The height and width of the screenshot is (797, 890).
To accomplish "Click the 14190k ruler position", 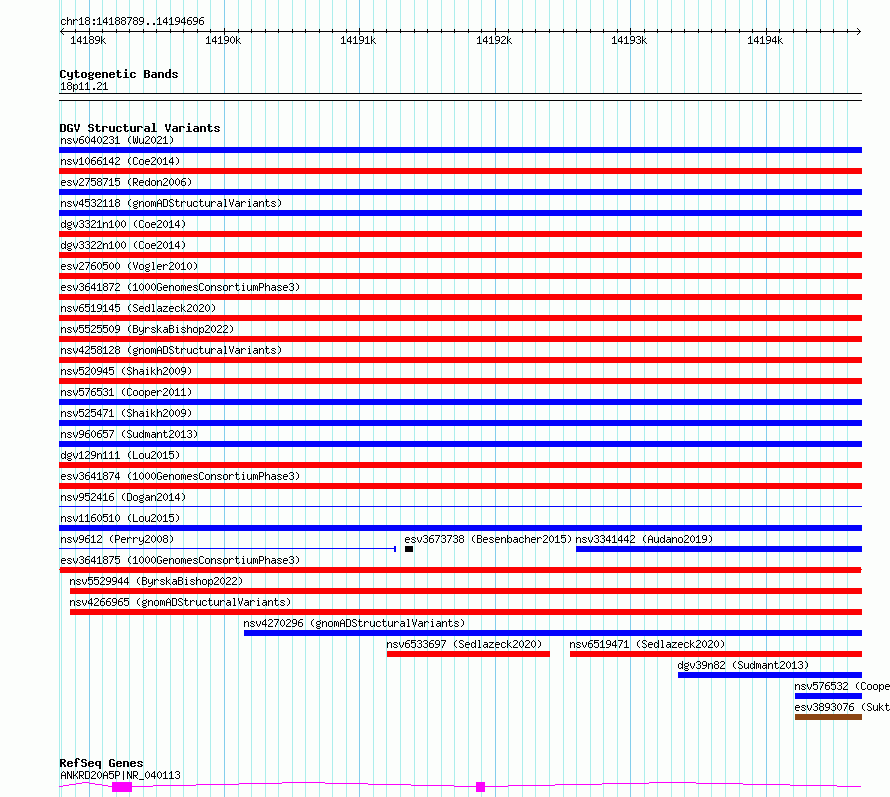I will (223, 40).
